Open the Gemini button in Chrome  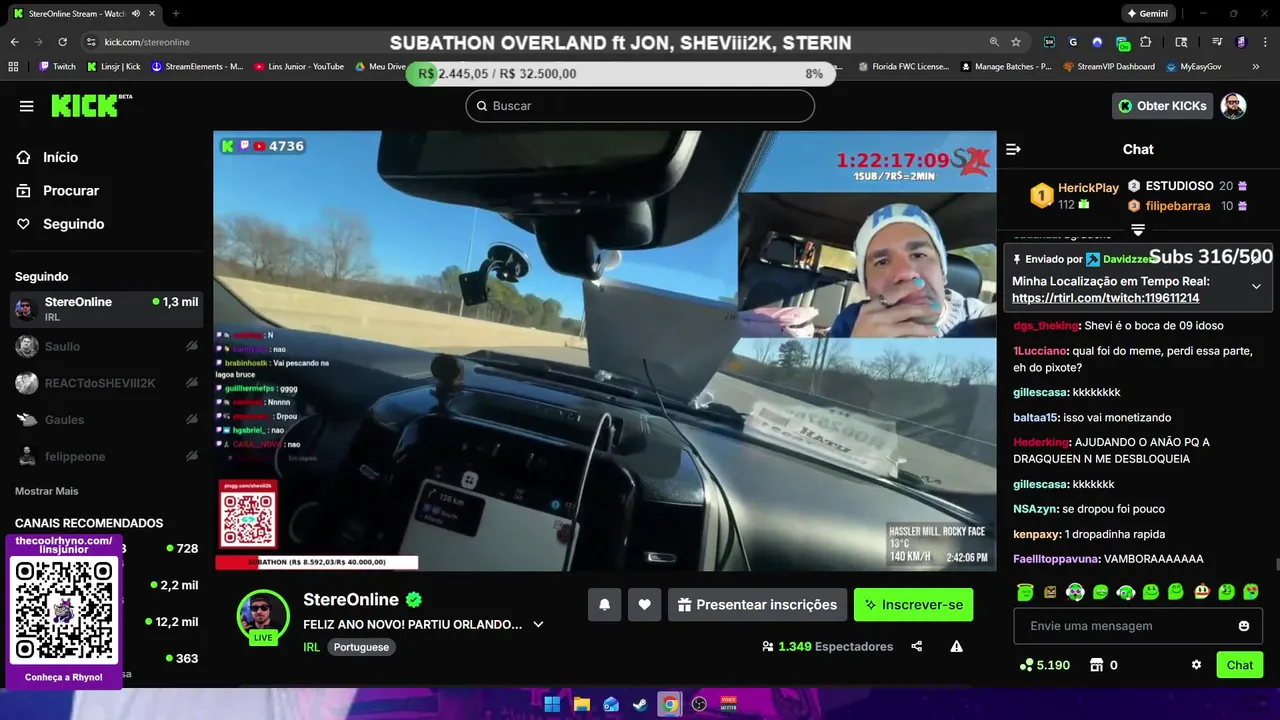(x=1147, y=14)
